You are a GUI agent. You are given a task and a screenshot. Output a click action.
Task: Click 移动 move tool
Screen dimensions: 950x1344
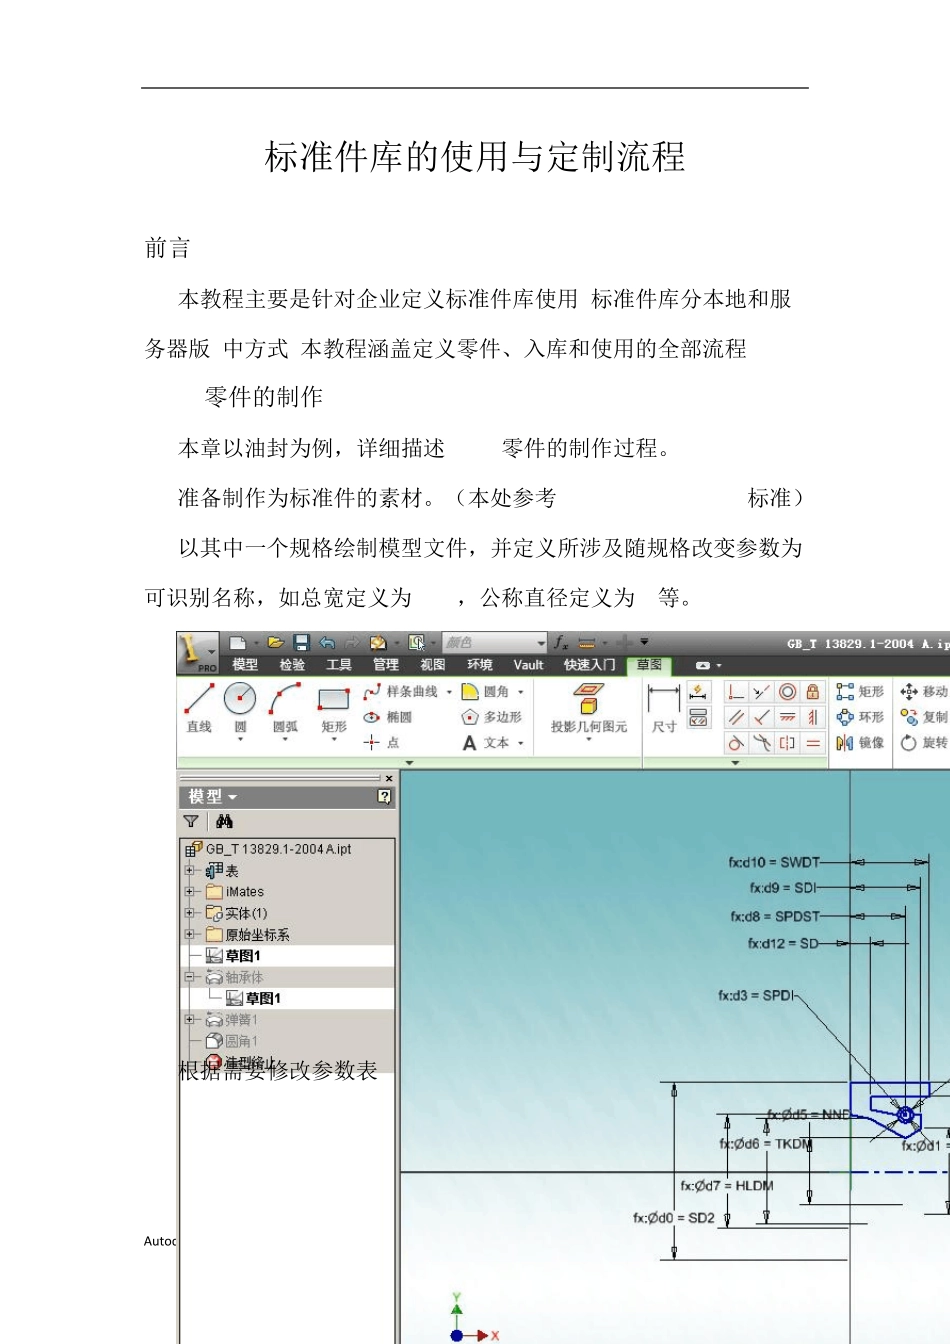(924, 691)
